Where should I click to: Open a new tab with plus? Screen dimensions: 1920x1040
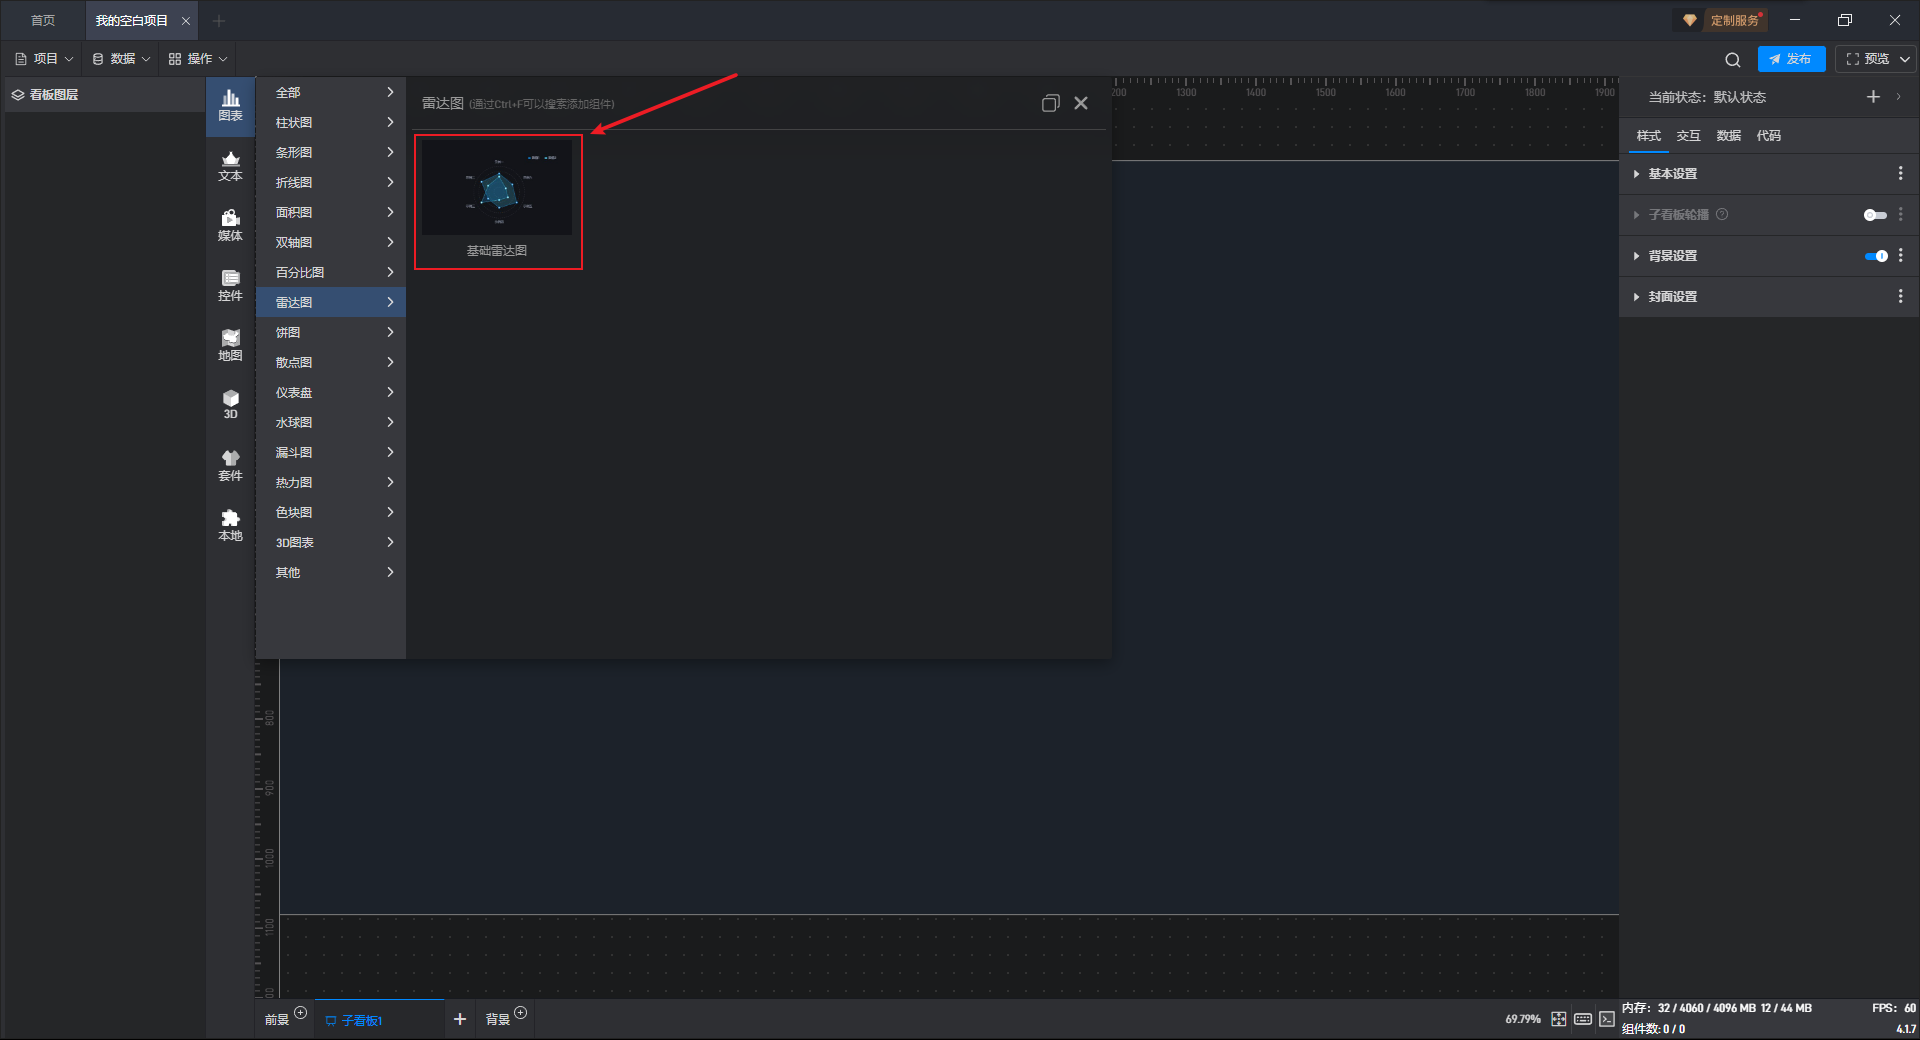click(x=219, y=20)
